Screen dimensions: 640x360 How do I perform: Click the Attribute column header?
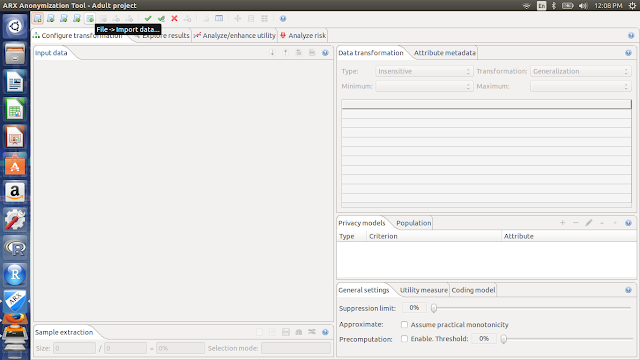tap(569, 236)
